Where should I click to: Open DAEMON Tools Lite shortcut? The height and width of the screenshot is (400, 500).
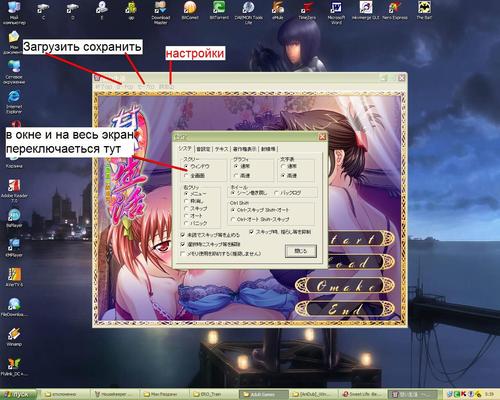(x=248, y=13)
